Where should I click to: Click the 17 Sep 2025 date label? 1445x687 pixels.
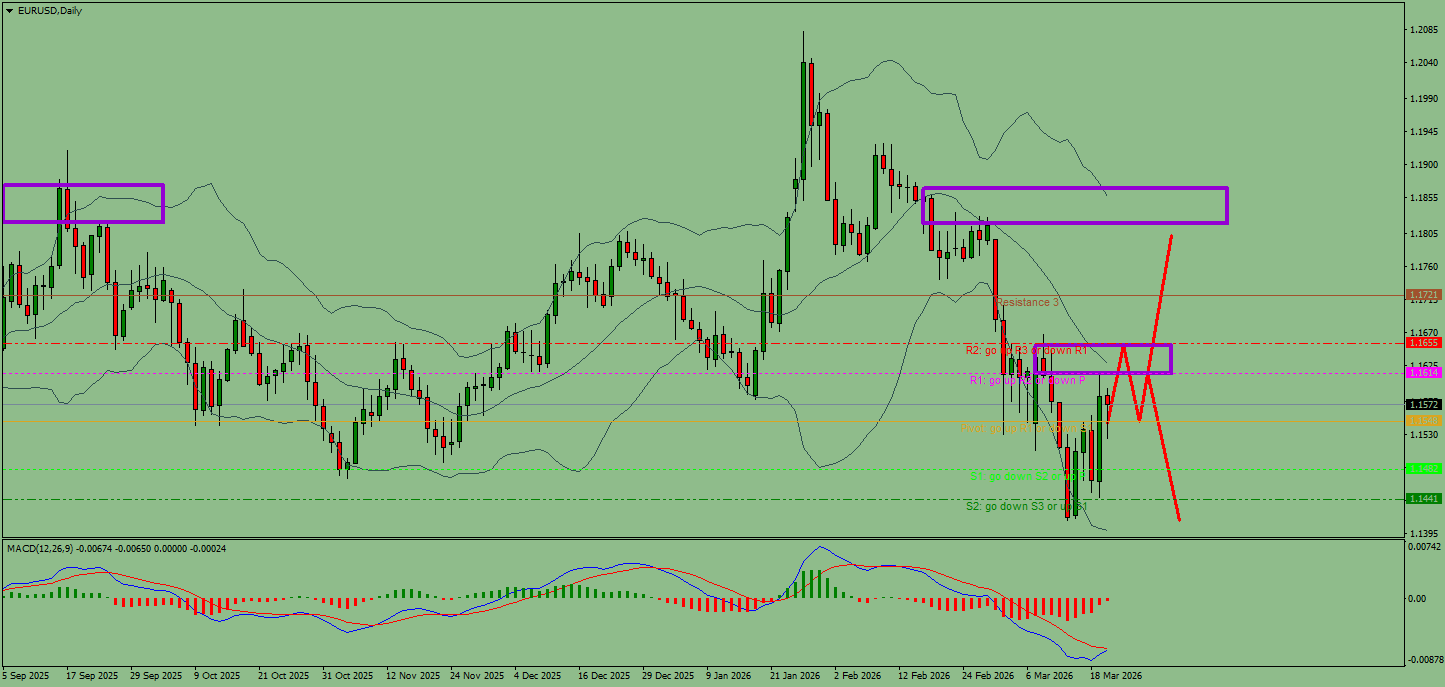click(x=92, y=676)
